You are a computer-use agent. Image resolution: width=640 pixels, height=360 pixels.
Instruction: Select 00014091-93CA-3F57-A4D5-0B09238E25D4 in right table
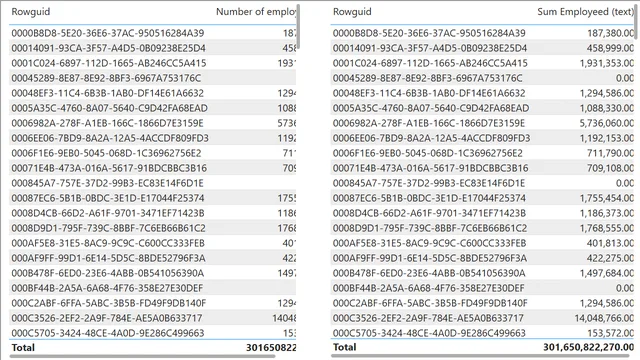click(x=430, y=48)
